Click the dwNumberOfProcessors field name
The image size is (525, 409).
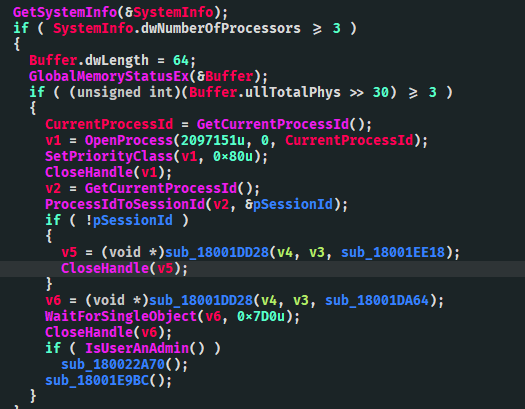click(x=221, y=28)
